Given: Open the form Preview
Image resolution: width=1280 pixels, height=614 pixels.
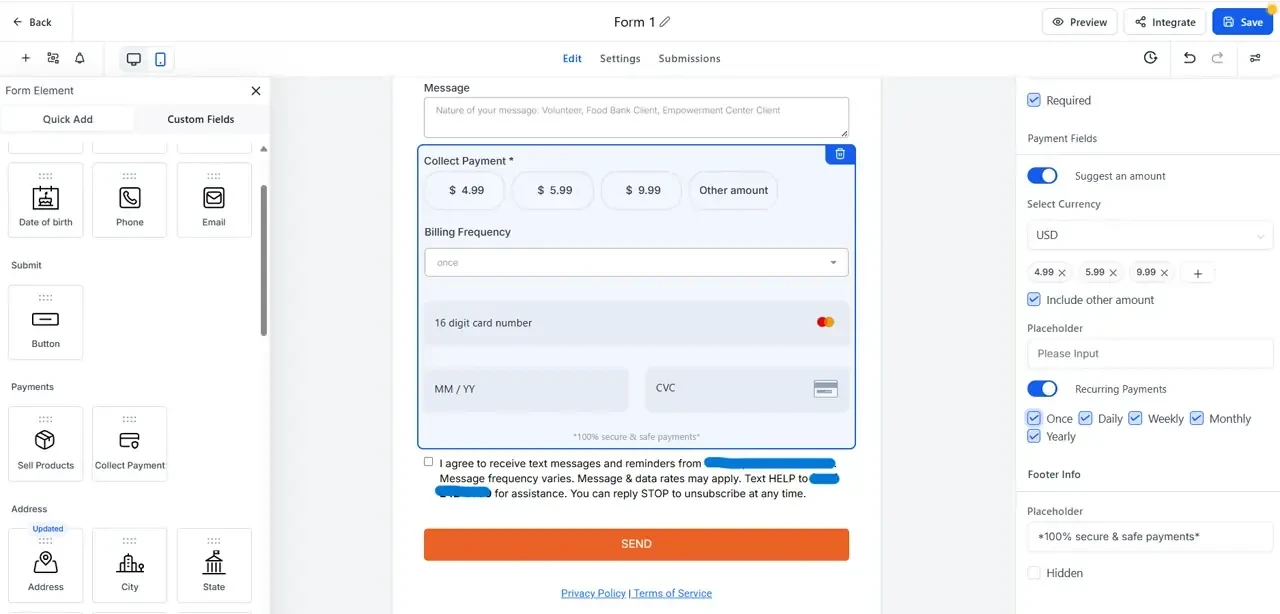Looking at the screenshot, I should coord(1080,21).
